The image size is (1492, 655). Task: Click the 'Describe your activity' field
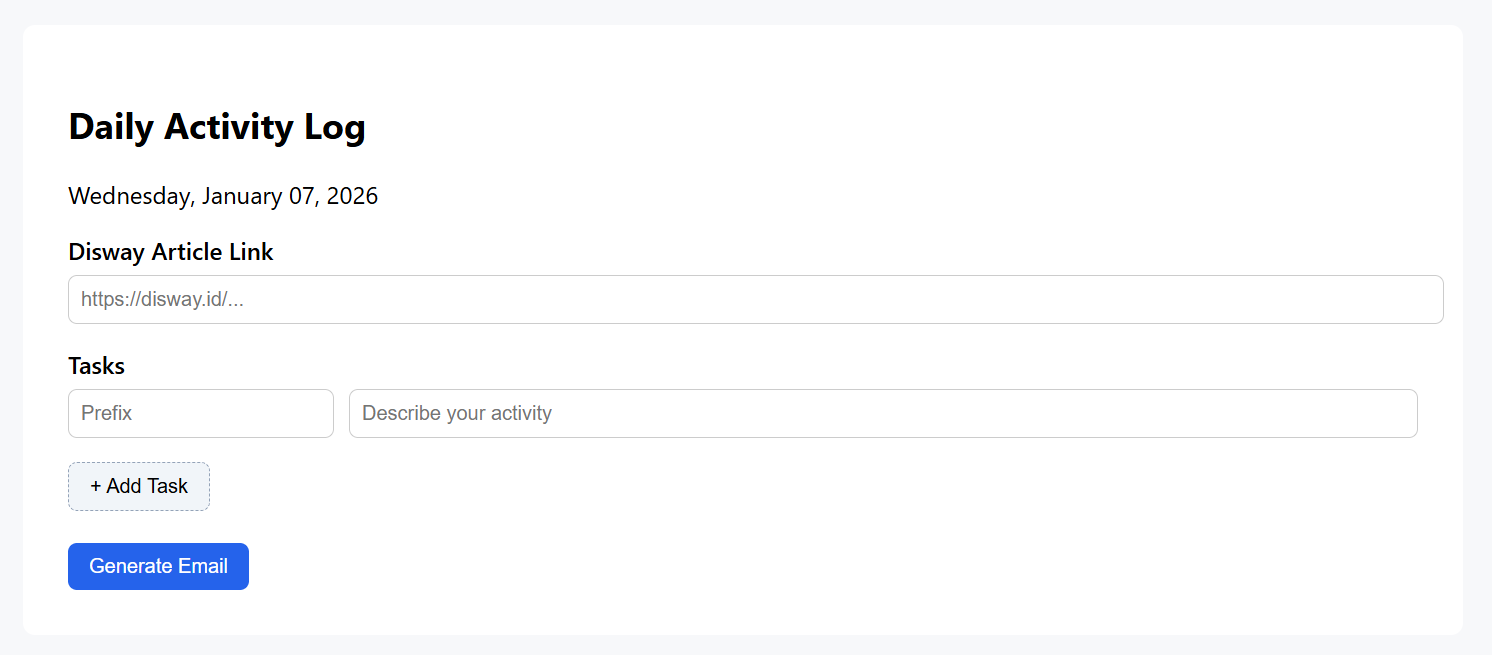click(x=882, y=413)
